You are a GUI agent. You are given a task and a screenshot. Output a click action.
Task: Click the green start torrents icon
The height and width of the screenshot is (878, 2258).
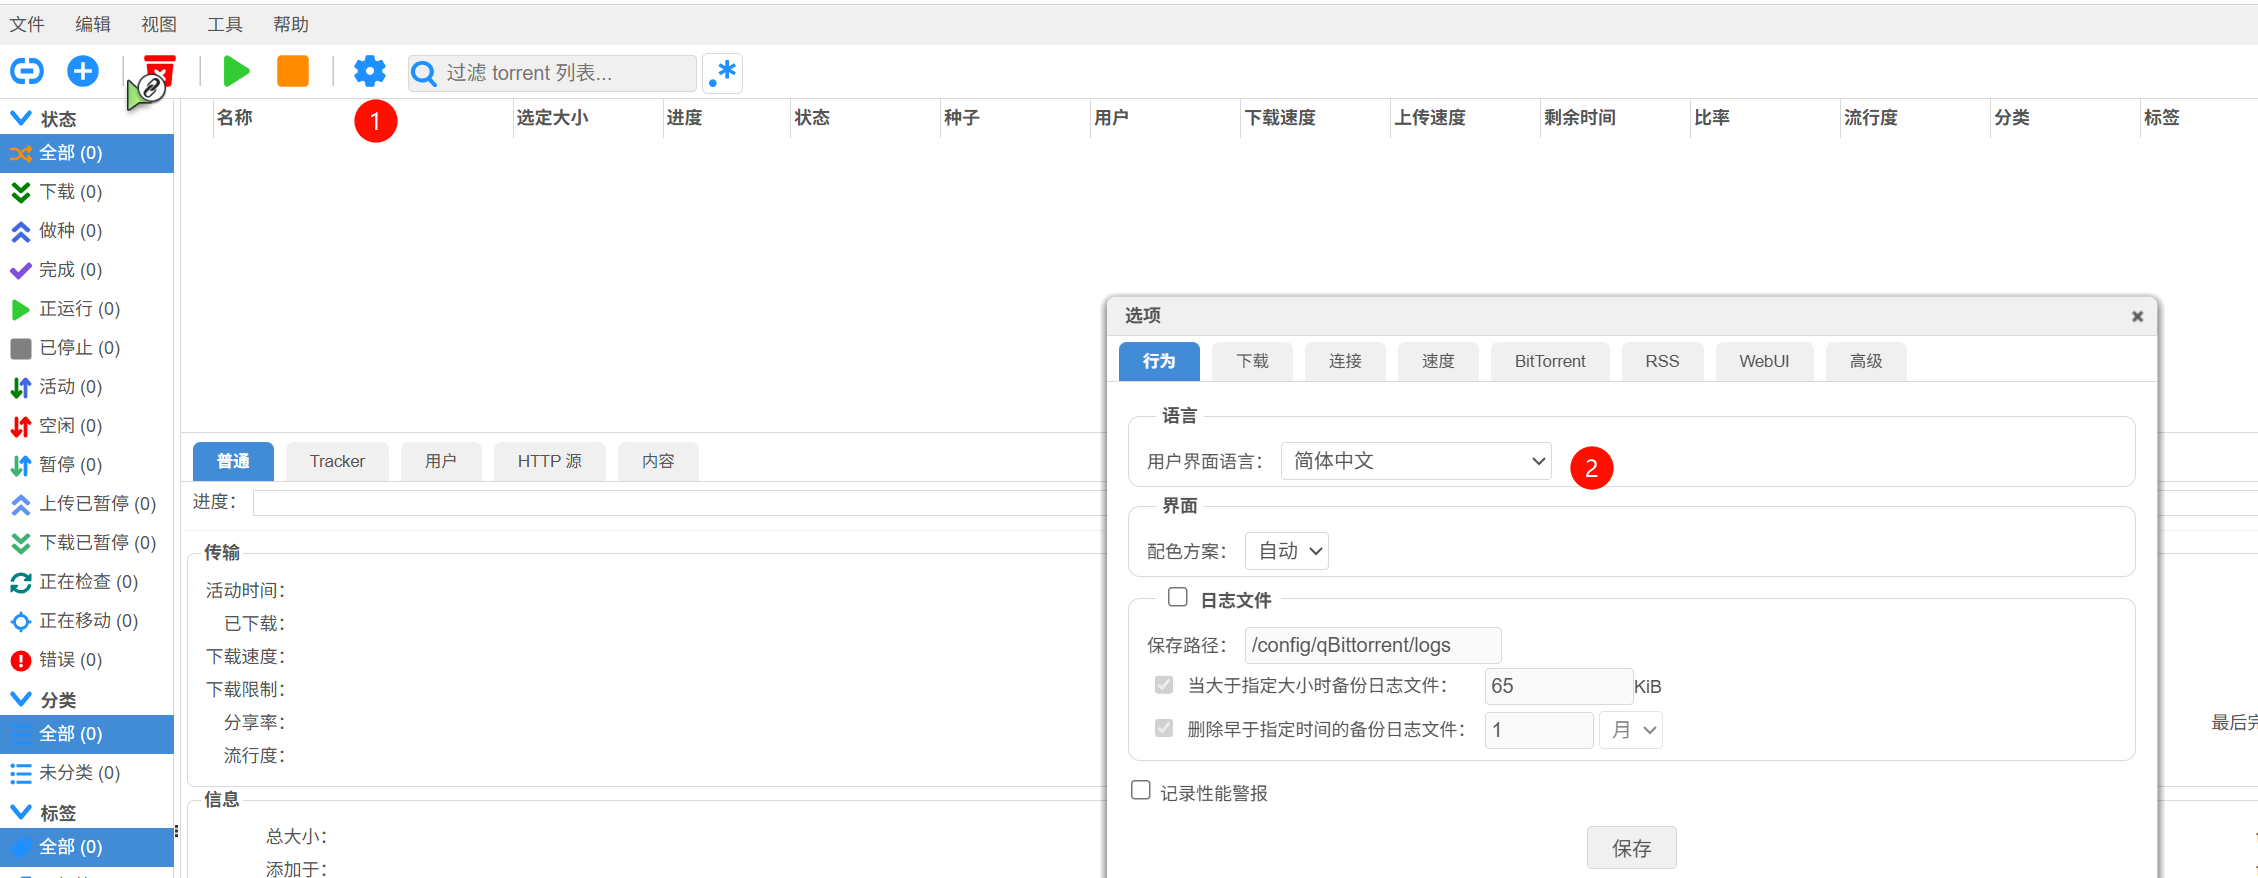click(236, 71)
